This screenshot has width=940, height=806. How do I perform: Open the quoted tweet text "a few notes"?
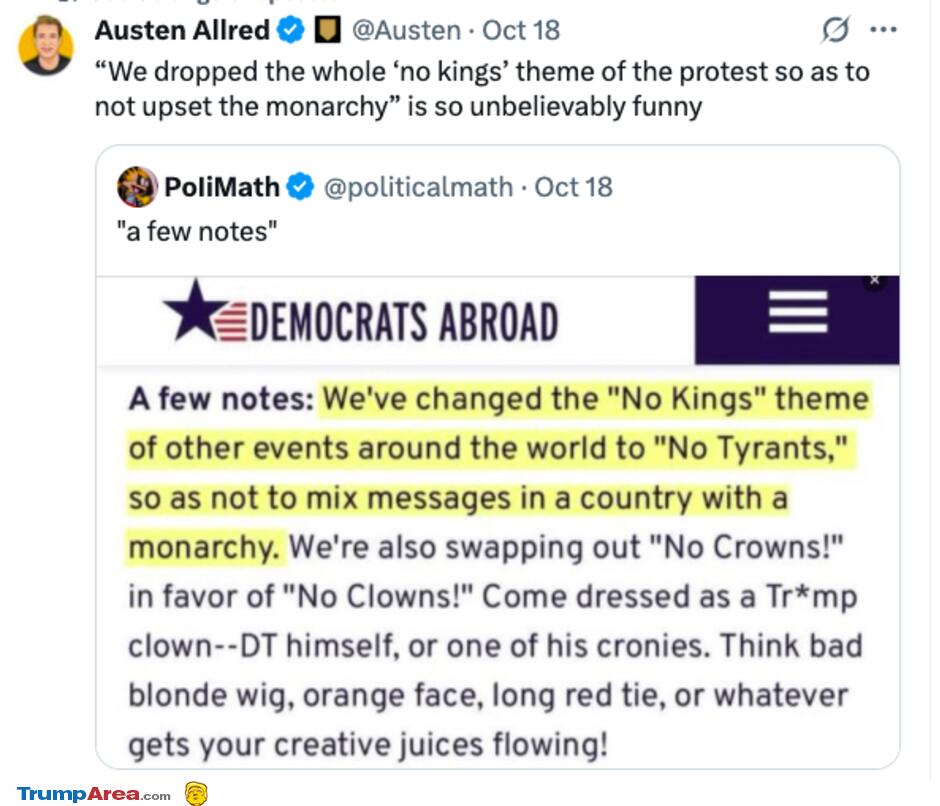click(x=196, y=231)
